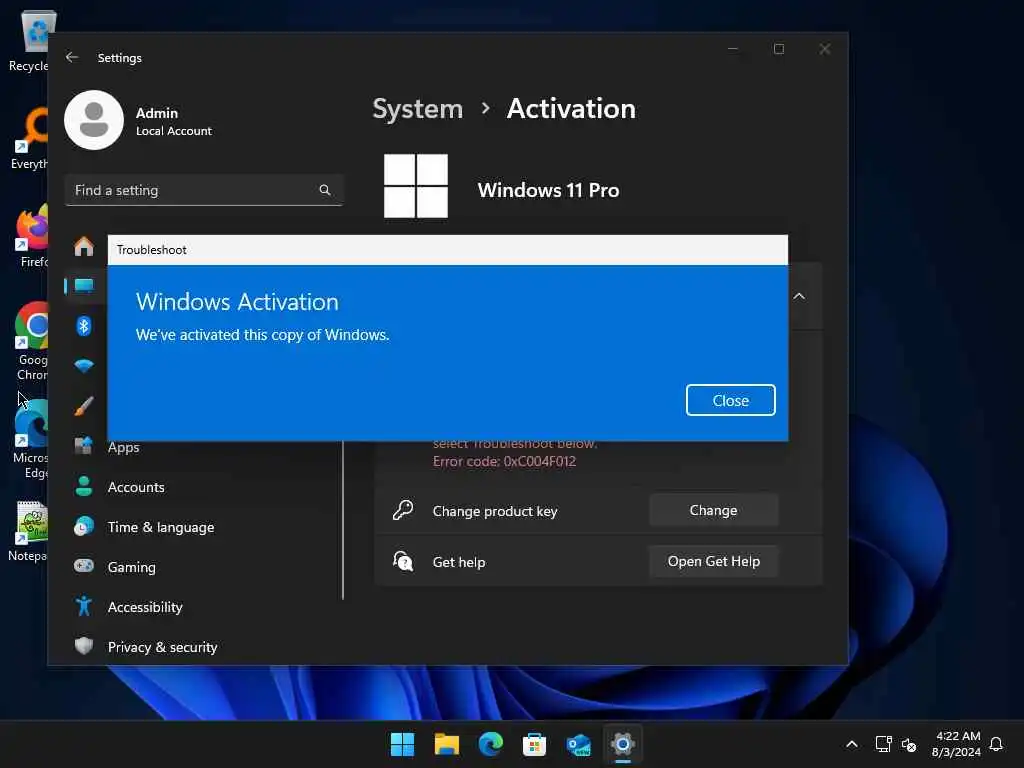Open the Windows Start menu

pos(402,744)
